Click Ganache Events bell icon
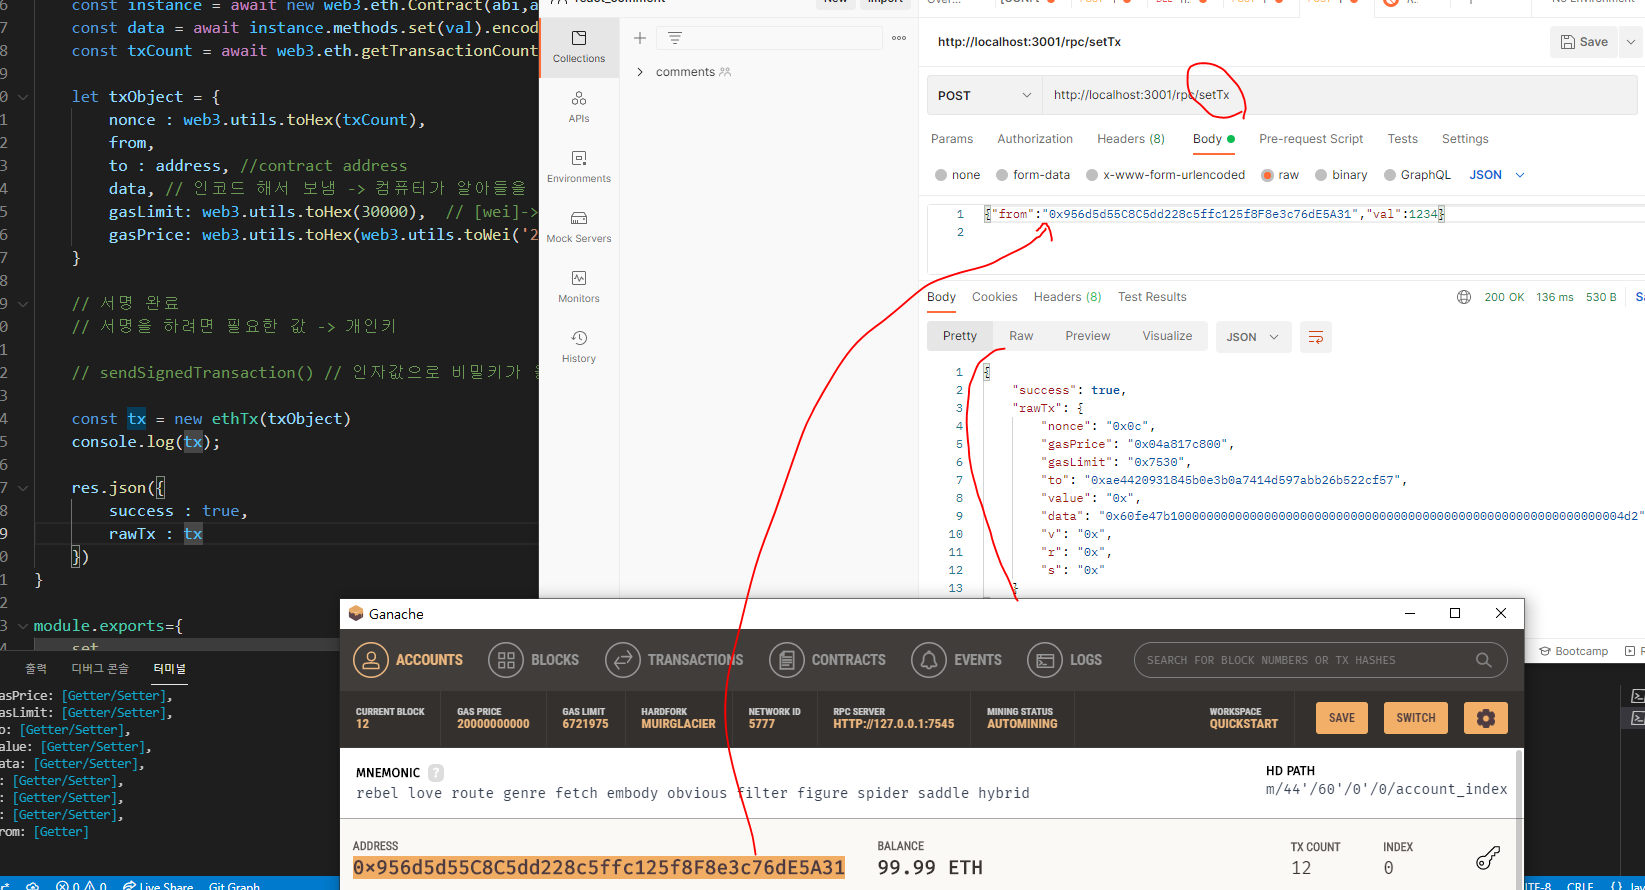 pyautogui.click(x=928, y=660)
